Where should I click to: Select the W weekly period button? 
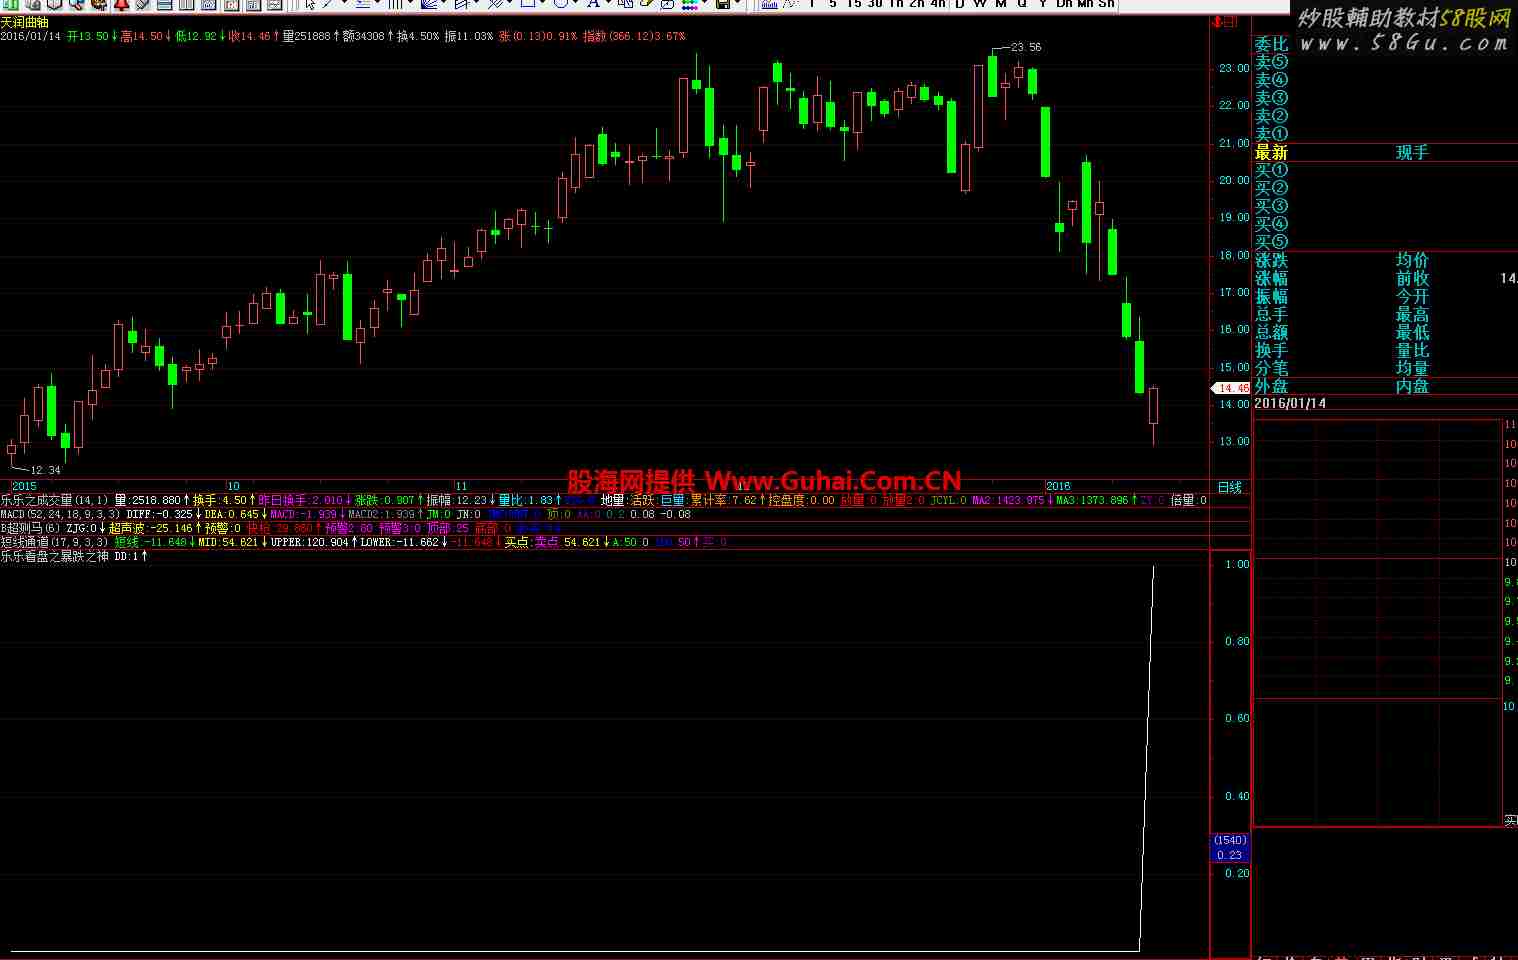tap(980, 4)
